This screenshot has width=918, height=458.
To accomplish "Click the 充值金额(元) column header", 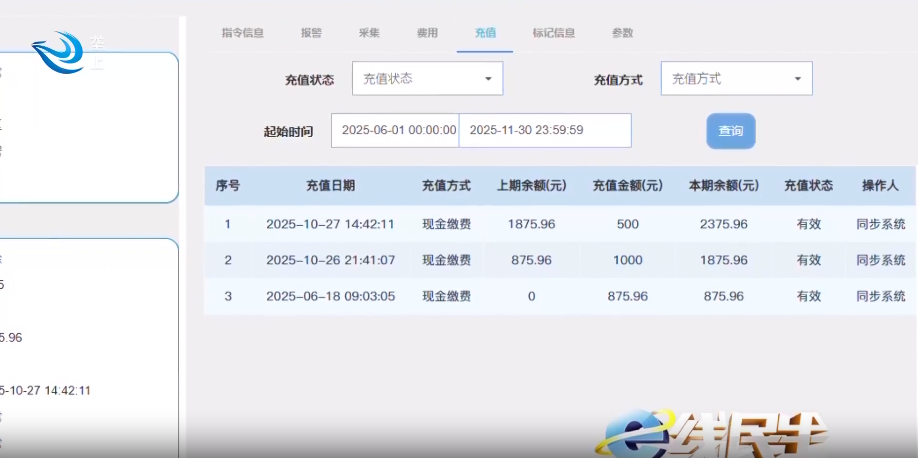I will [x=627, y=186].
